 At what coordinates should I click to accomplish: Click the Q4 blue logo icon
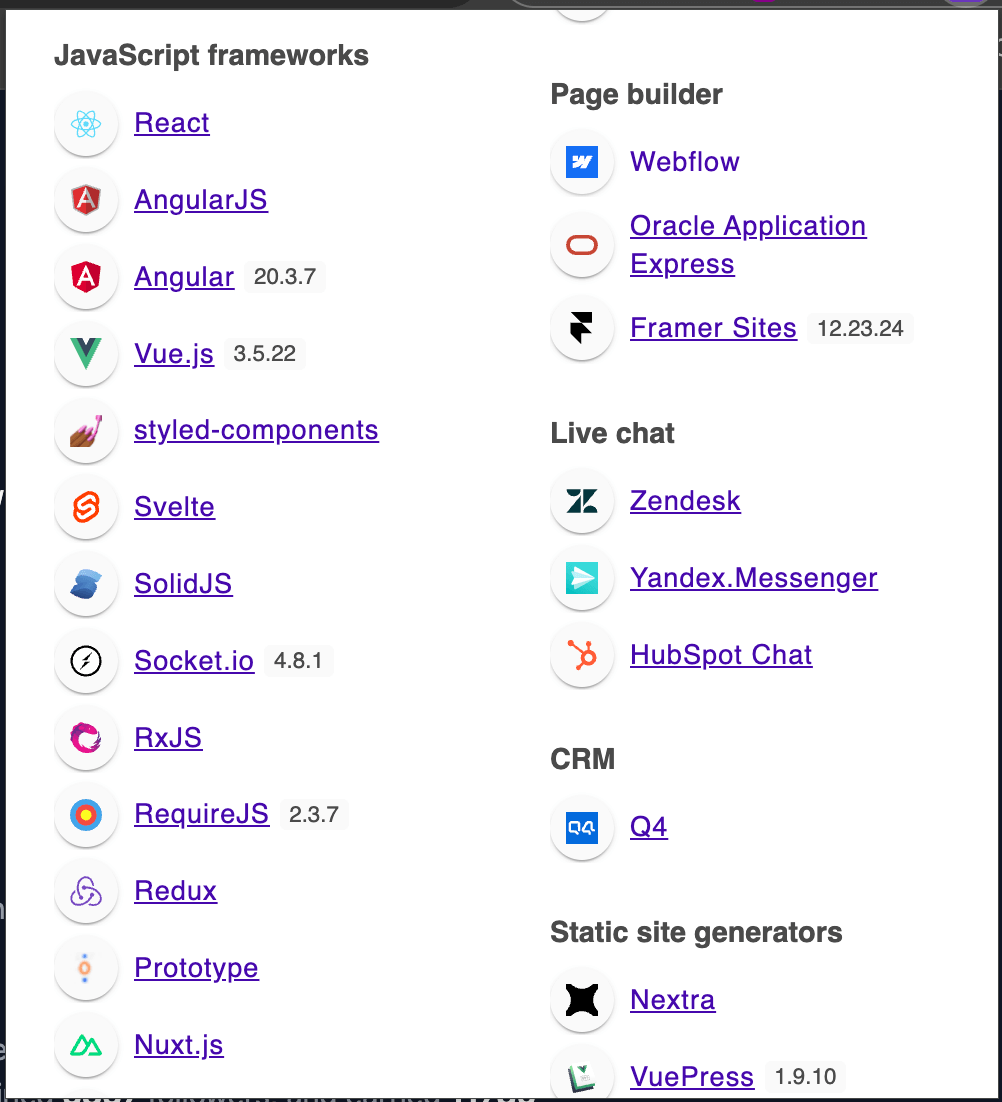pos(582,828)
